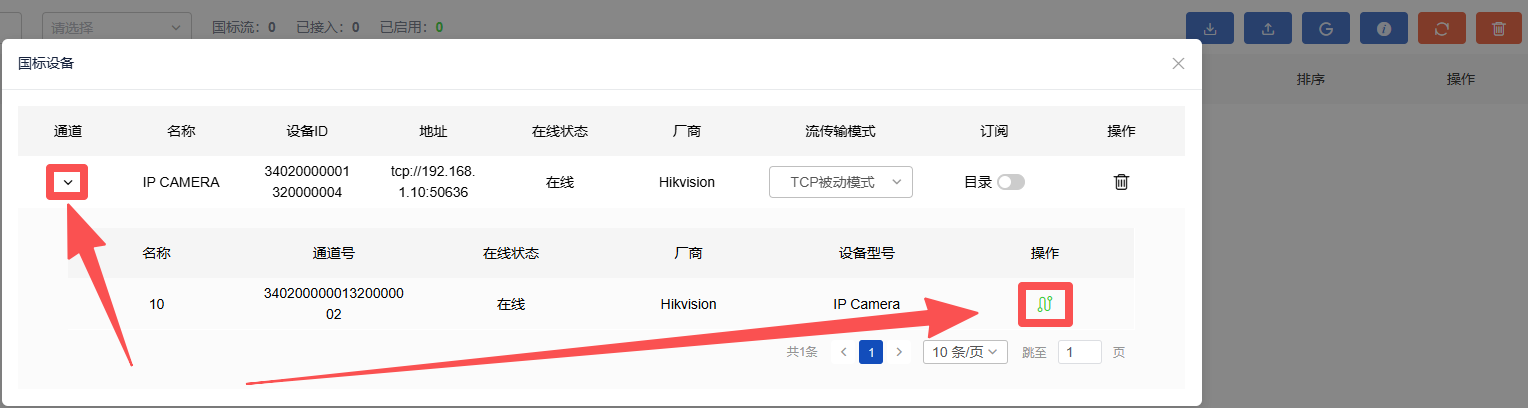Open the 请选择 dropdown at the top
This screenshot has height=408, width=1528.
[x=118, y=27]
